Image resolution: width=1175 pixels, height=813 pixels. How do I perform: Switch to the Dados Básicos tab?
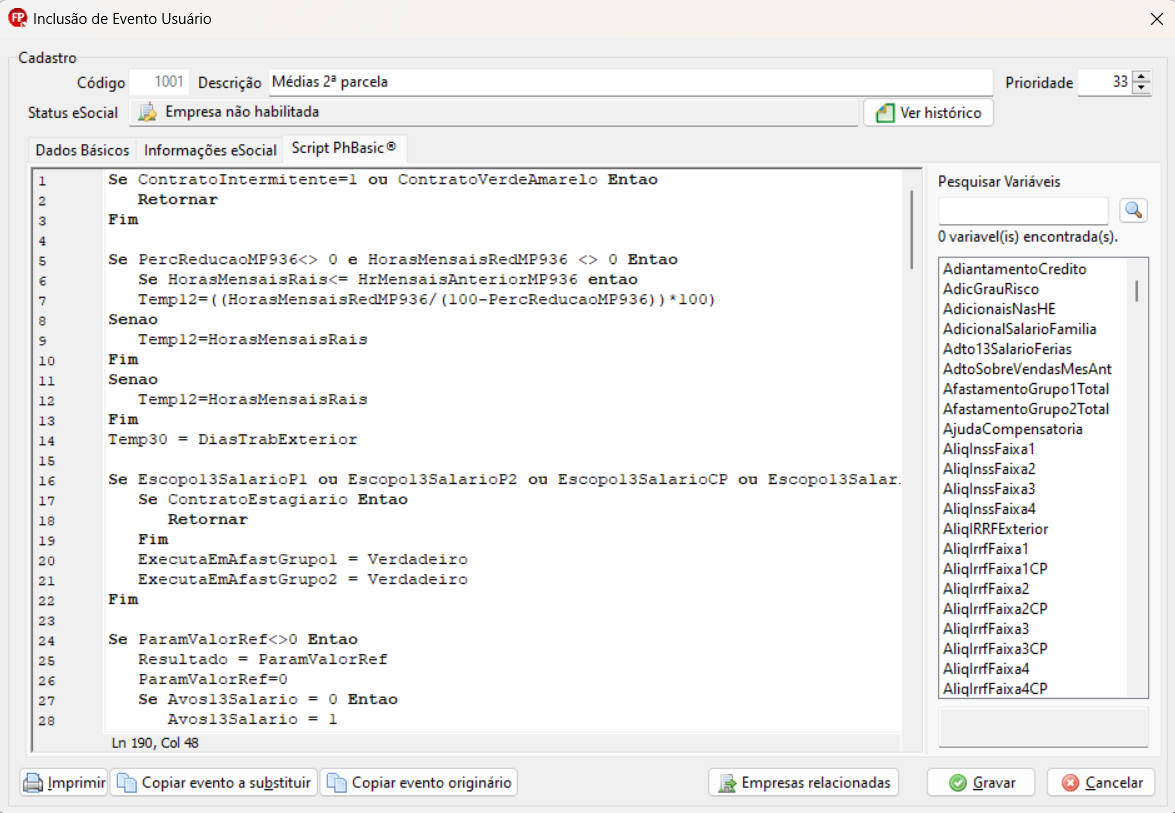(x=83, y=150)
